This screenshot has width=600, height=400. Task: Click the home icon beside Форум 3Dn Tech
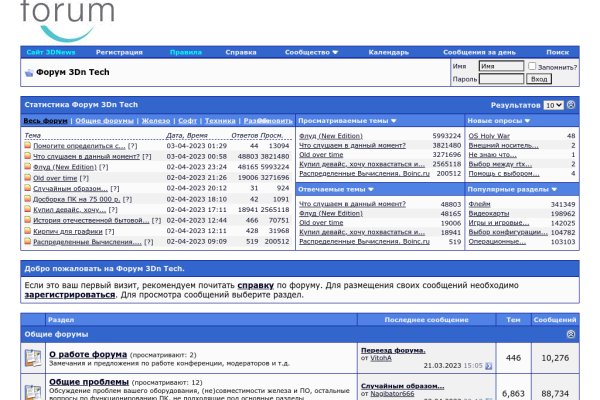coord(27,73)
